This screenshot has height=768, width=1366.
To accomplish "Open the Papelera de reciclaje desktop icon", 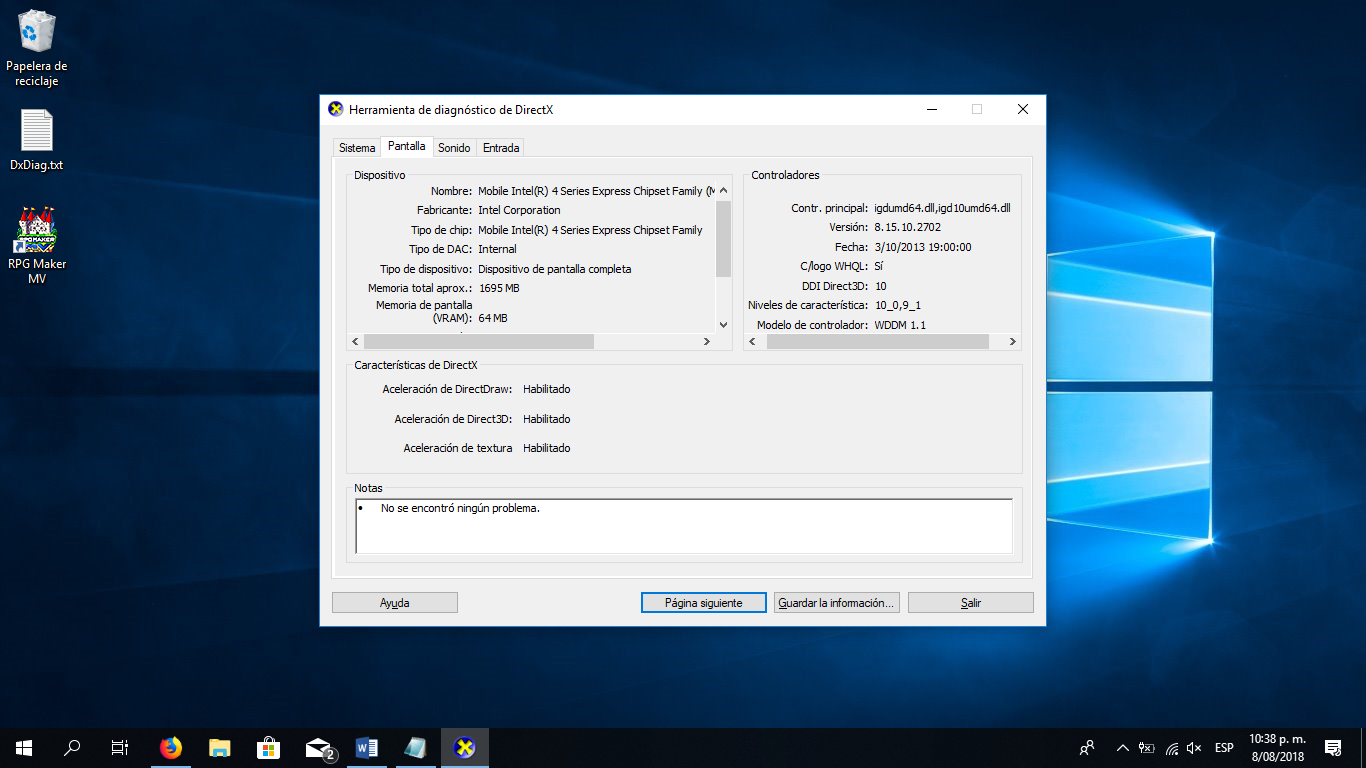I will click(x=36, y=48).
